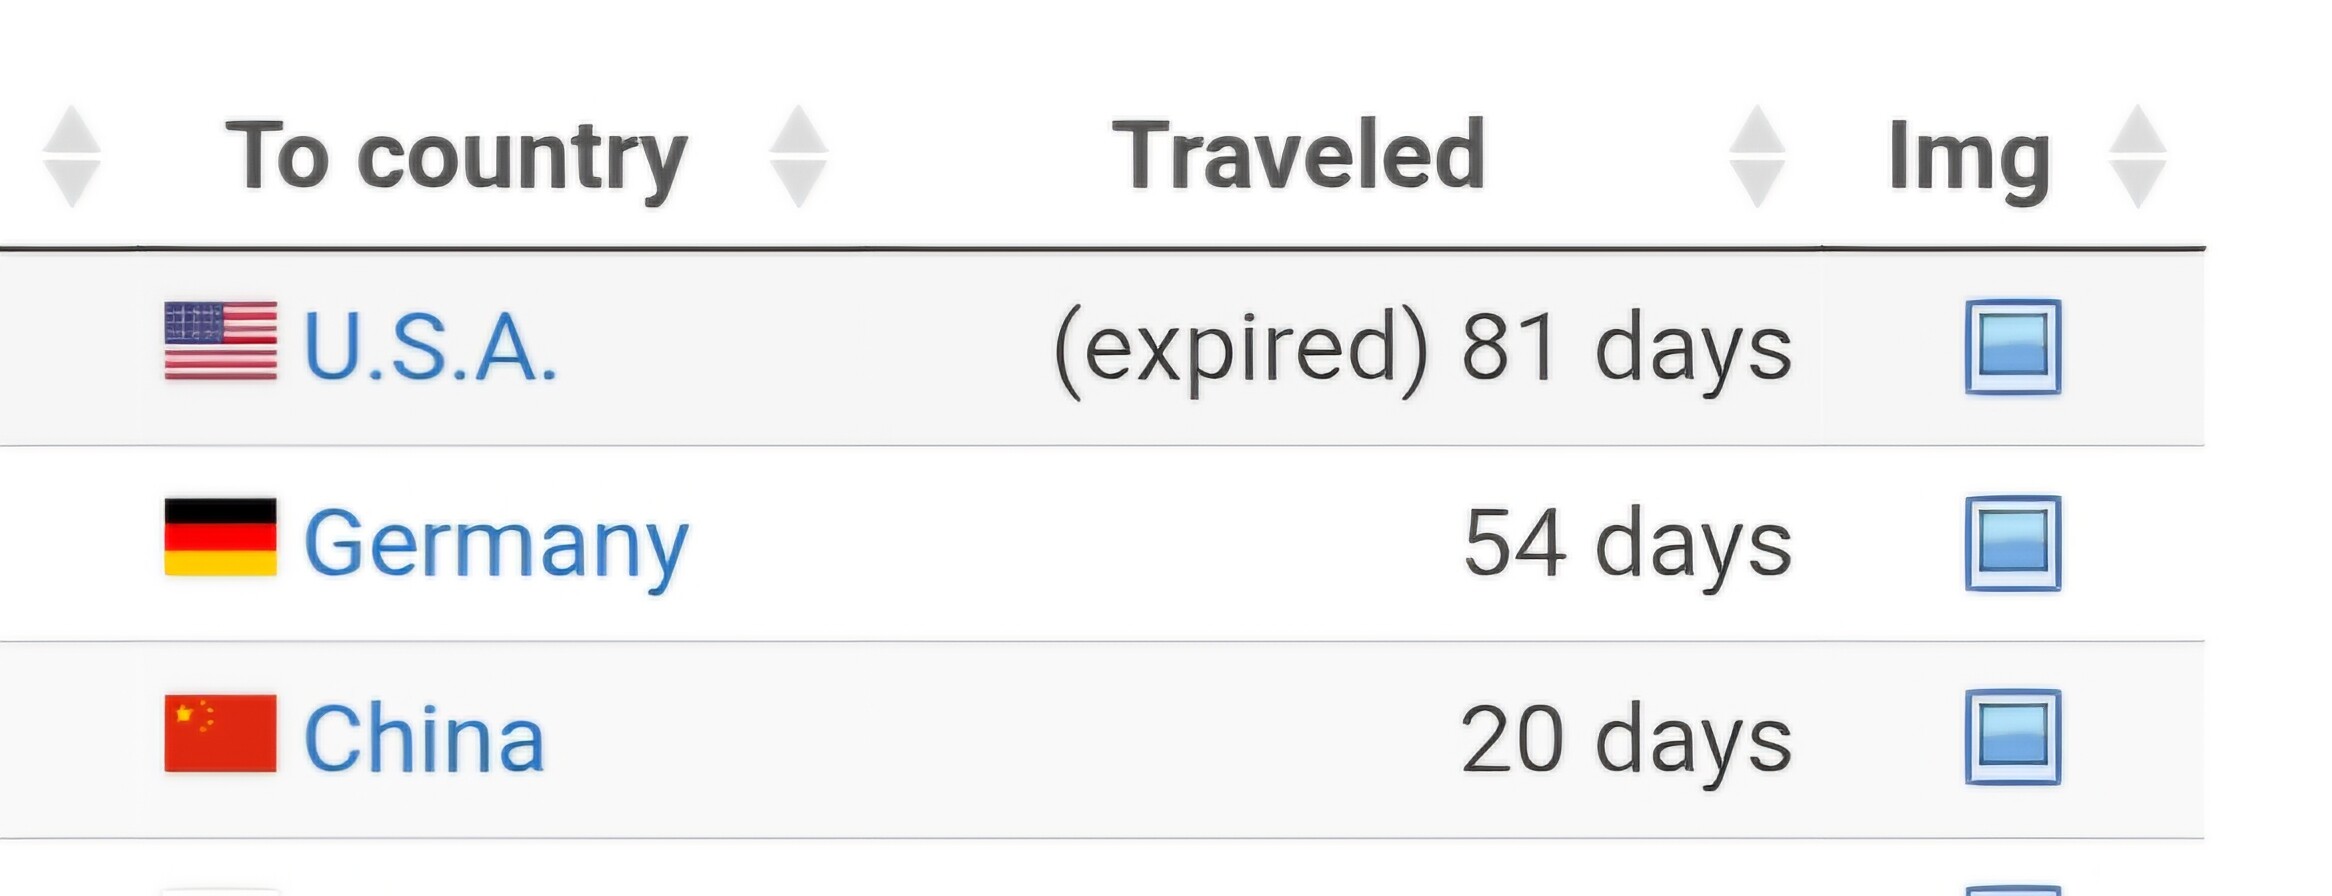
Task: Sort the table by the Img header
Action: (x=1969, y=158)
